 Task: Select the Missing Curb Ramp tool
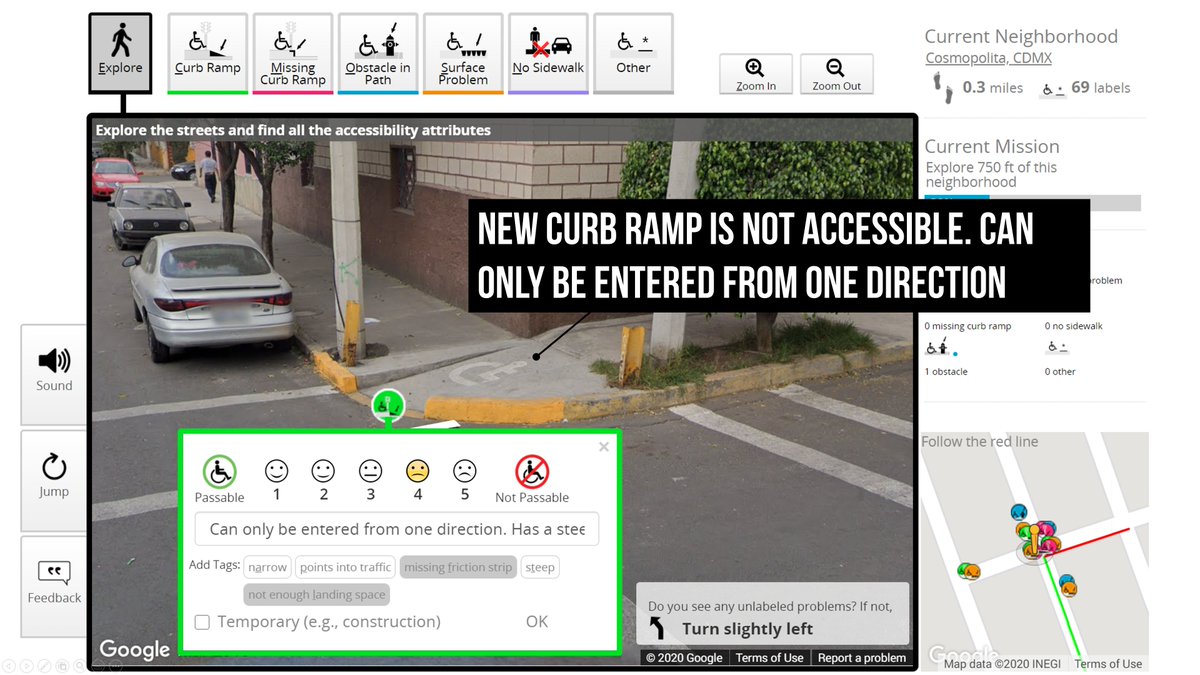click(292, 52)
